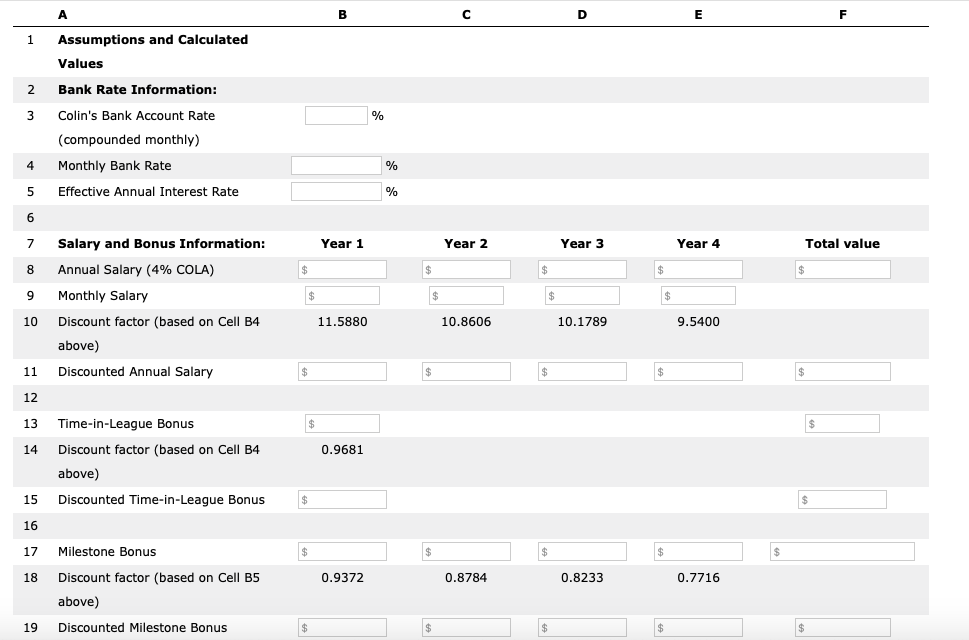Click Discounted Annual Salary Year 1 field
Viewport: 969px width, 640px height.
point(342,371)
